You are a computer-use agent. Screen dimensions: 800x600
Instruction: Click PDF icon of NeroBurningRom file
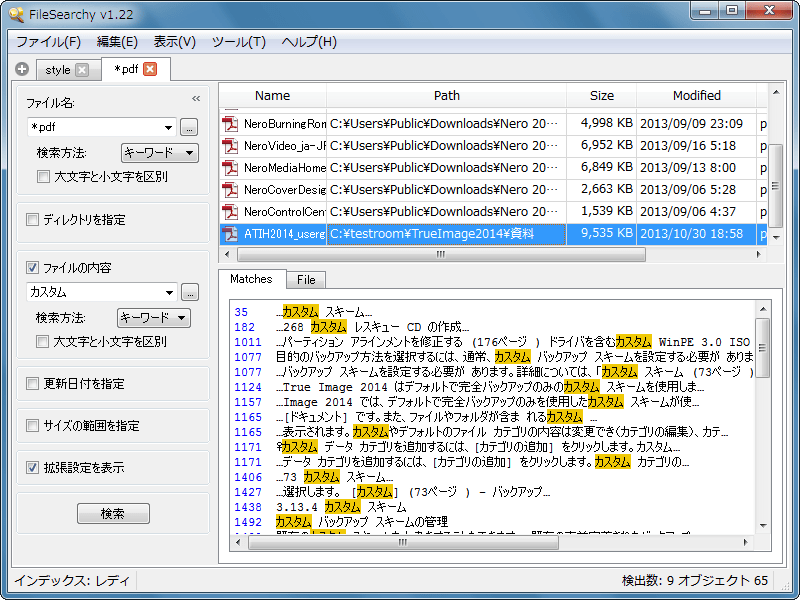pos(230,124)
